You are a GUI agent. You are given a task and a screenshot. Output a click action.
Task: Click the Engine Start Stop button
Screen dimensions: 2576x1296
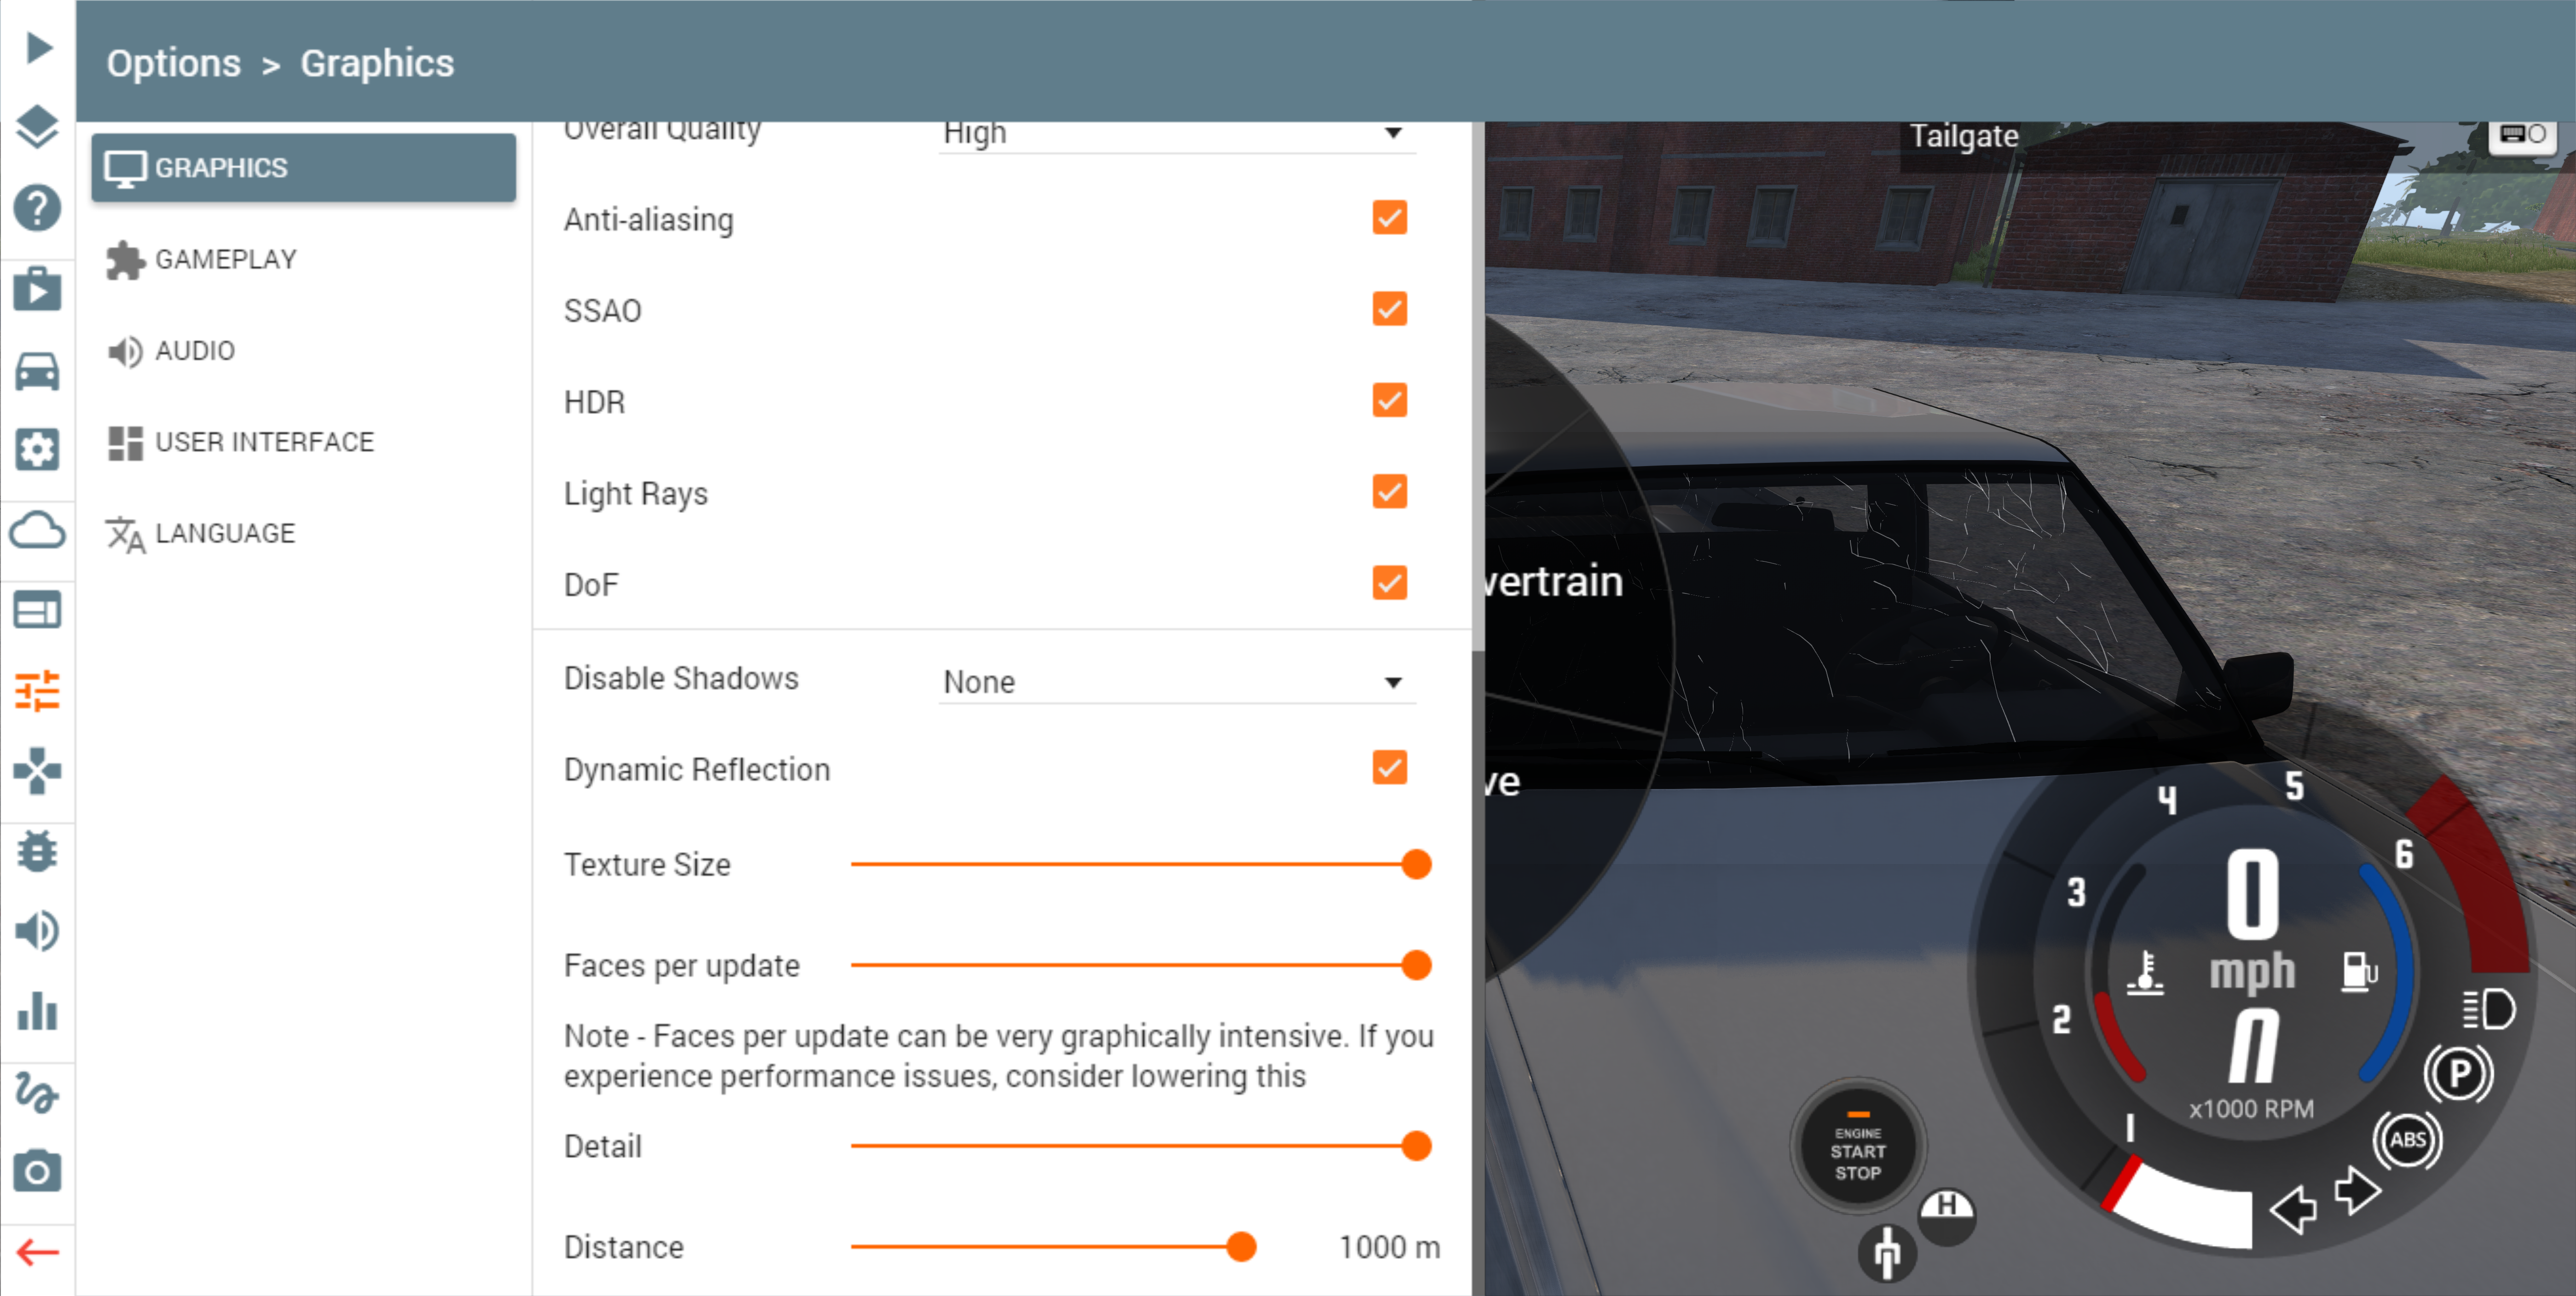(x=1857, y=1147)
